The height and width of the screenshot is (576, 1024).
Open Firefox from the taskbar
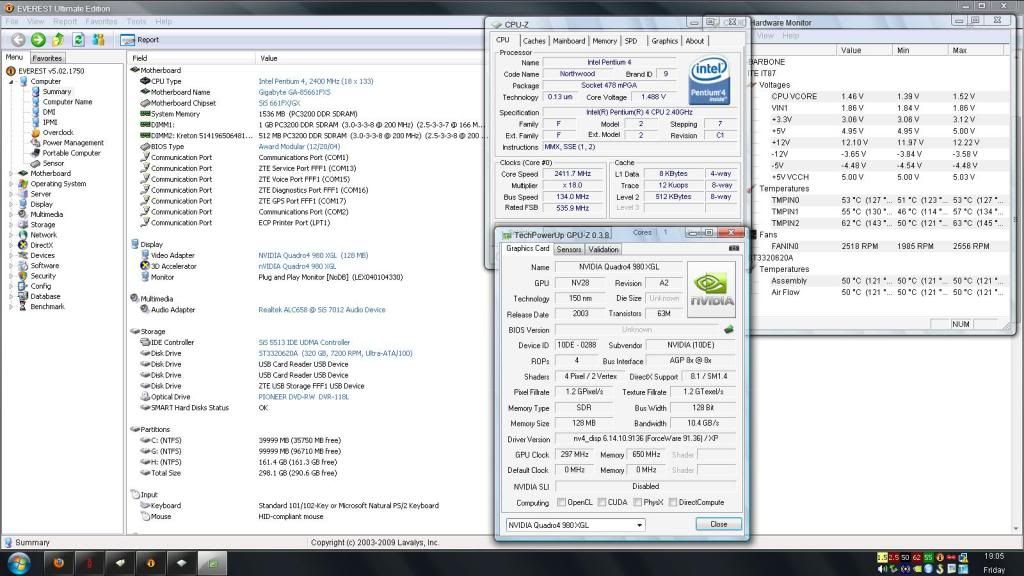[x=59, y=563]
